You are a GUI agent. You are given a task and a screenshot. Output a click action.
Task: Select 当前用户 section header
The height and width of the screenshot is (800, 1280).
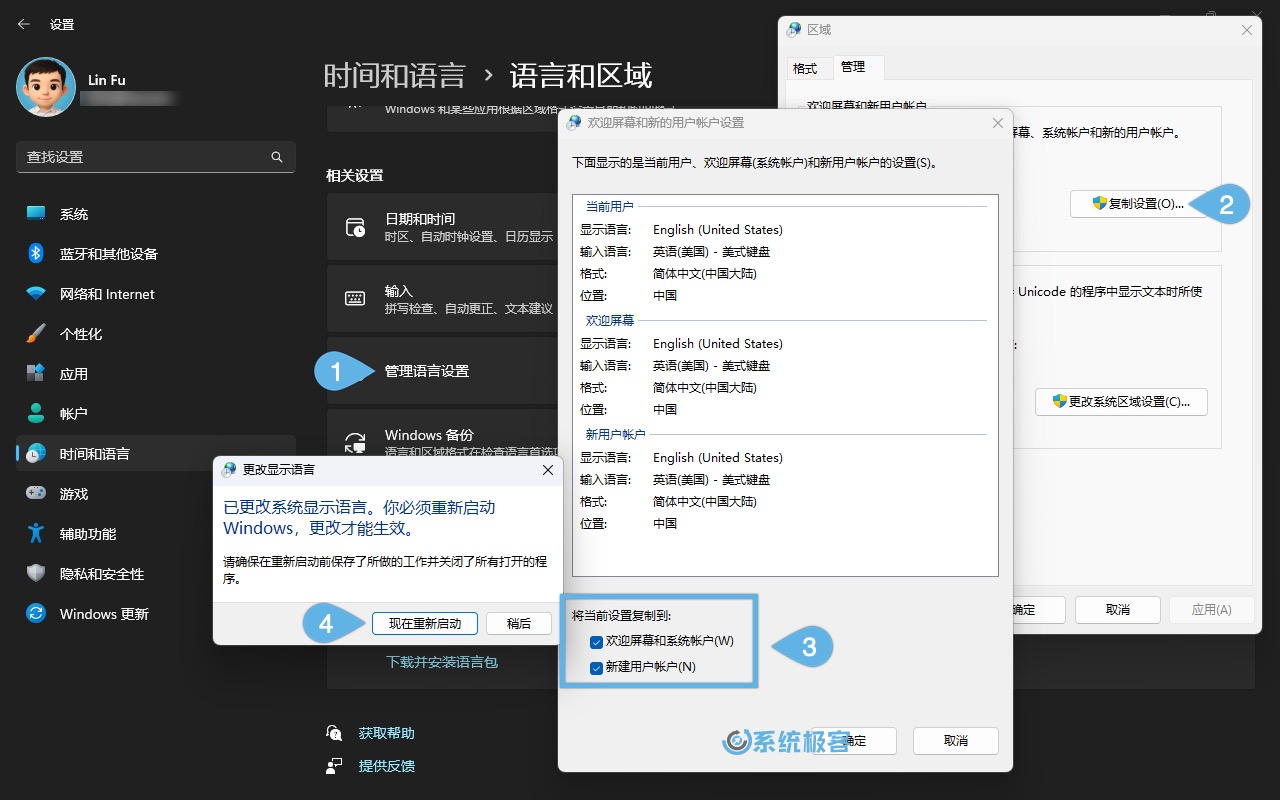pos(610,206)
